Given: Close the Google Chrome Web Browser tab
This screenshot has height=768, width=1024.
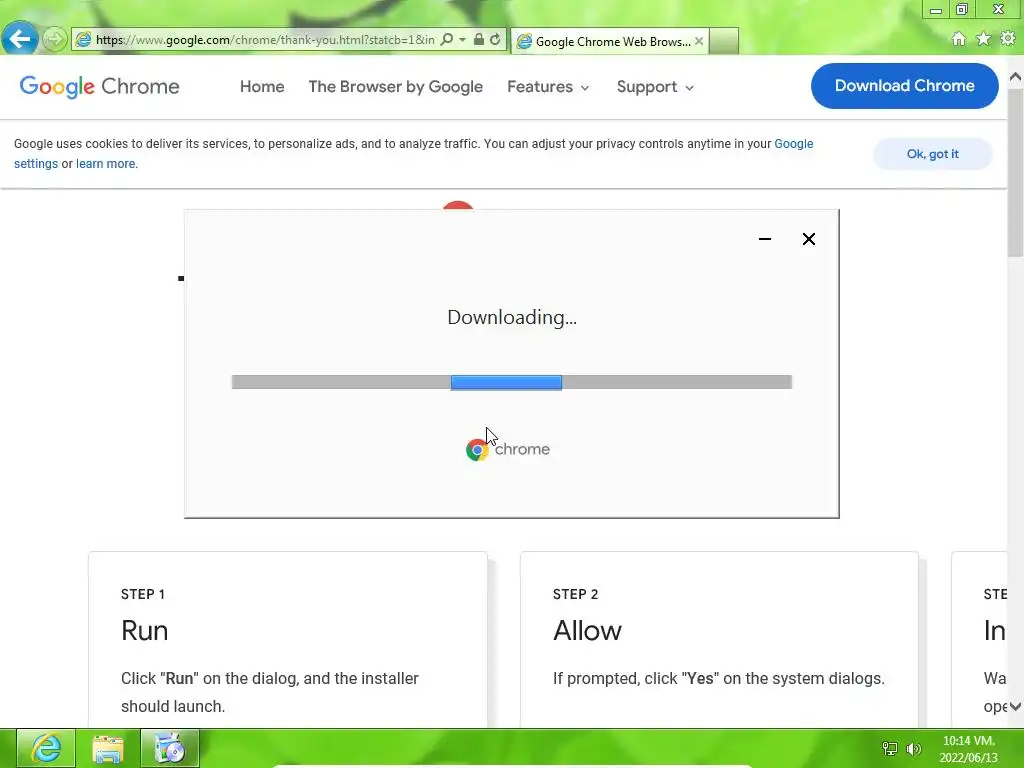Looking at the screenshot, I should [x=699, y=41].
